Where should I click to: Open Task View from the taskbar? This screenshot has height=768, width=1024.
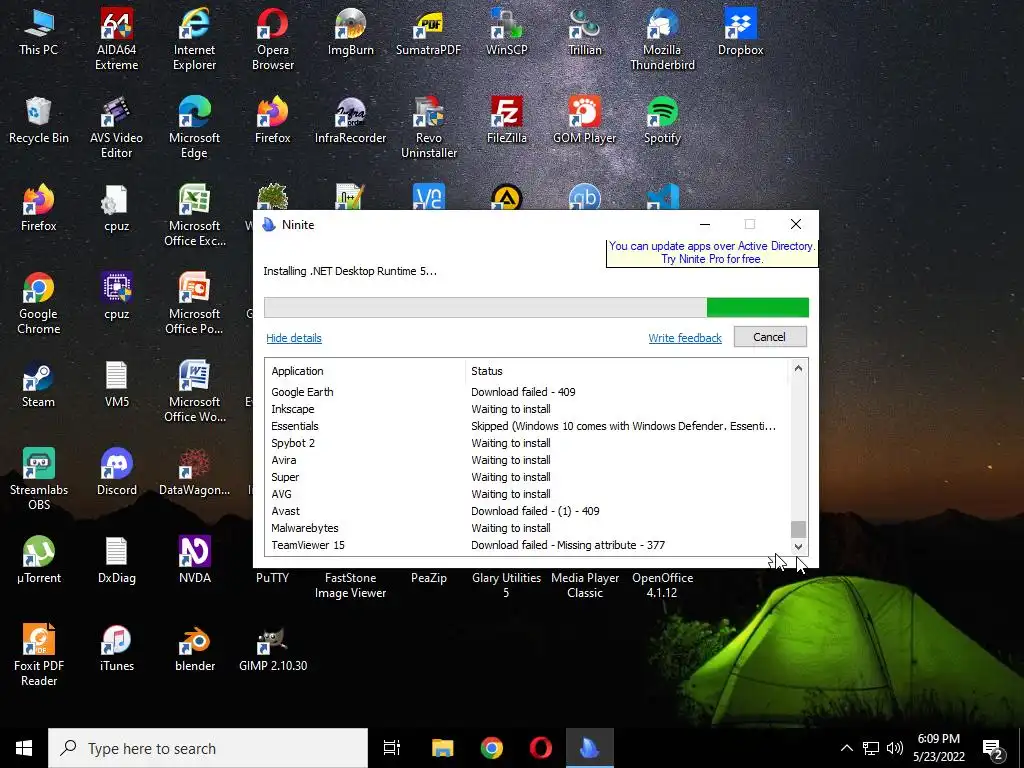tap(392, 748)
